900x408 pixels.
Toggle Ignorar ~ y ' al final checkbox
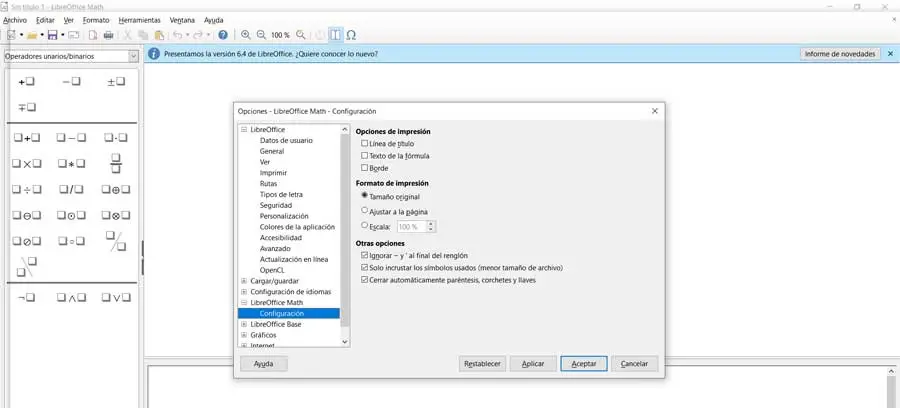pos(364,255)
